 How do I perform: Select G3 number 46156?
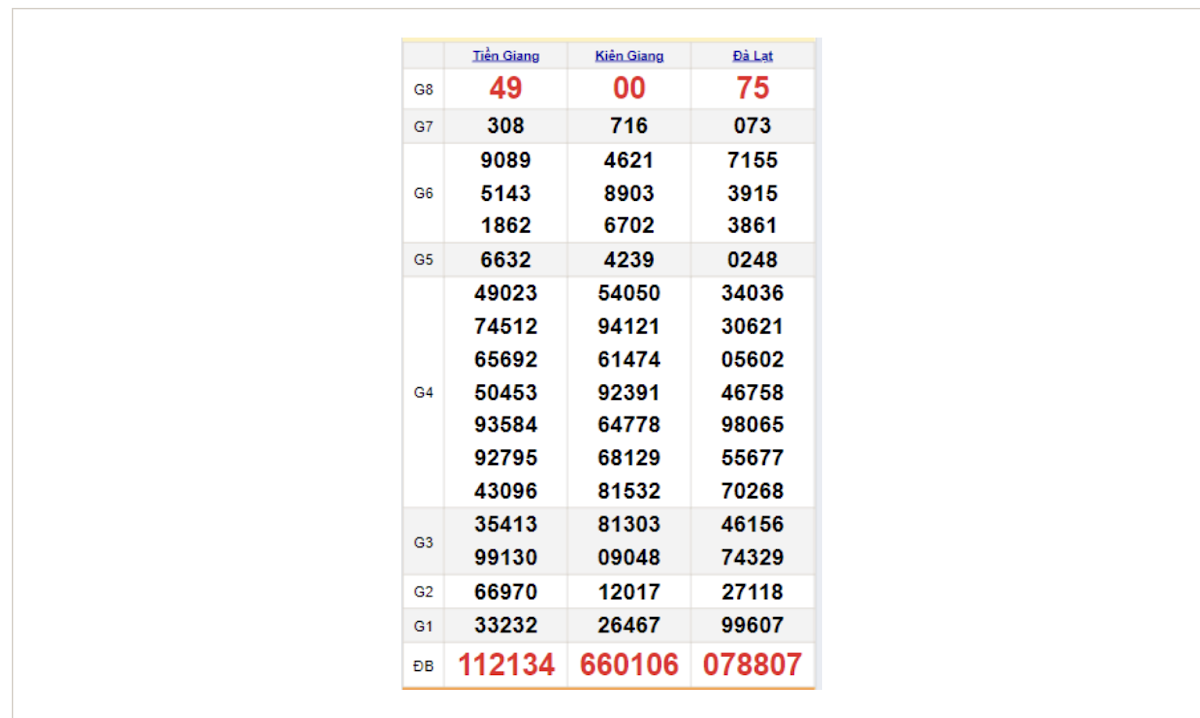[752, 524]
